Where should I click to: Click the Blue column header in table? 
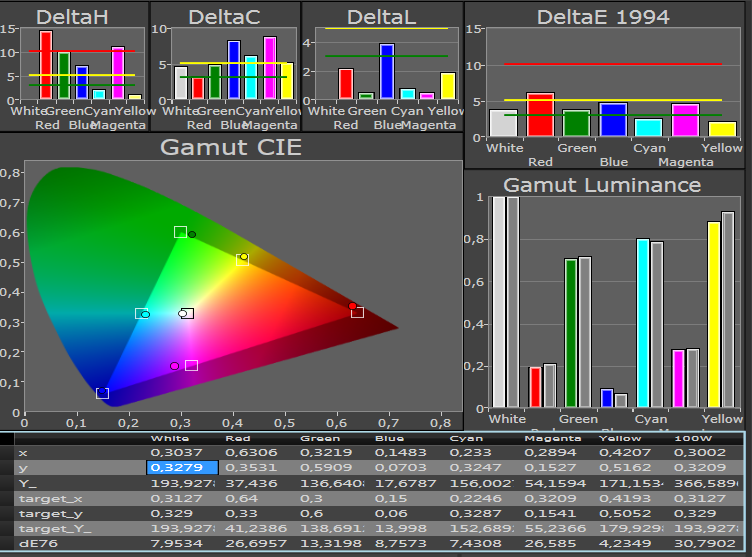tap(389, 438)
